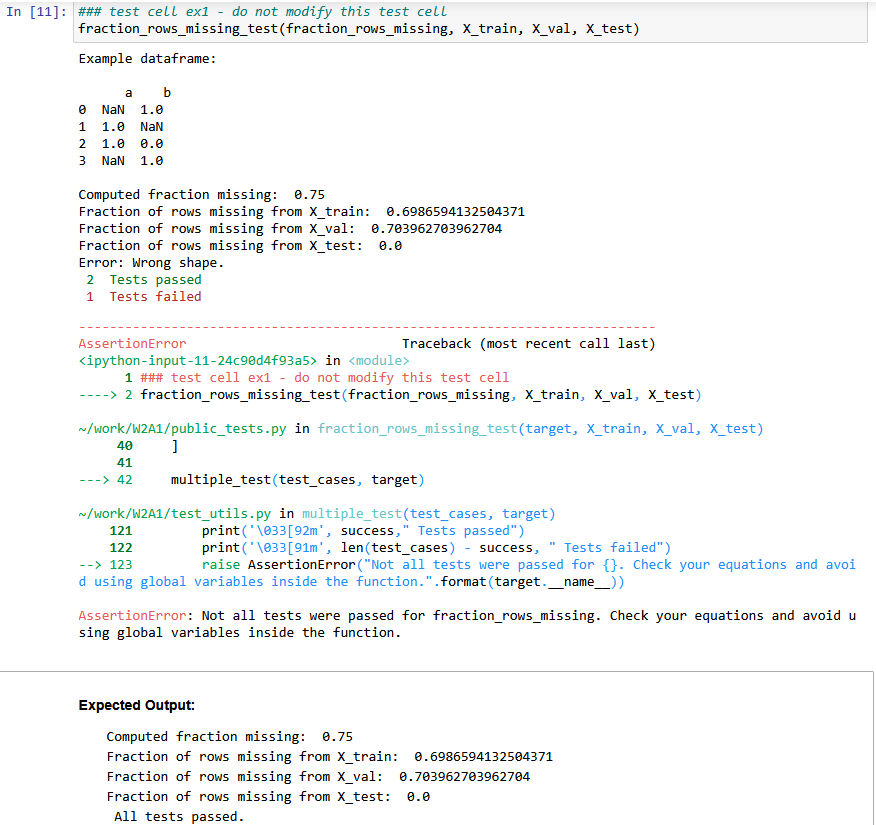Select the In [11] cell prompt
Screen dimensions: 876x825
pyautogui.click(x=36, y=12)
